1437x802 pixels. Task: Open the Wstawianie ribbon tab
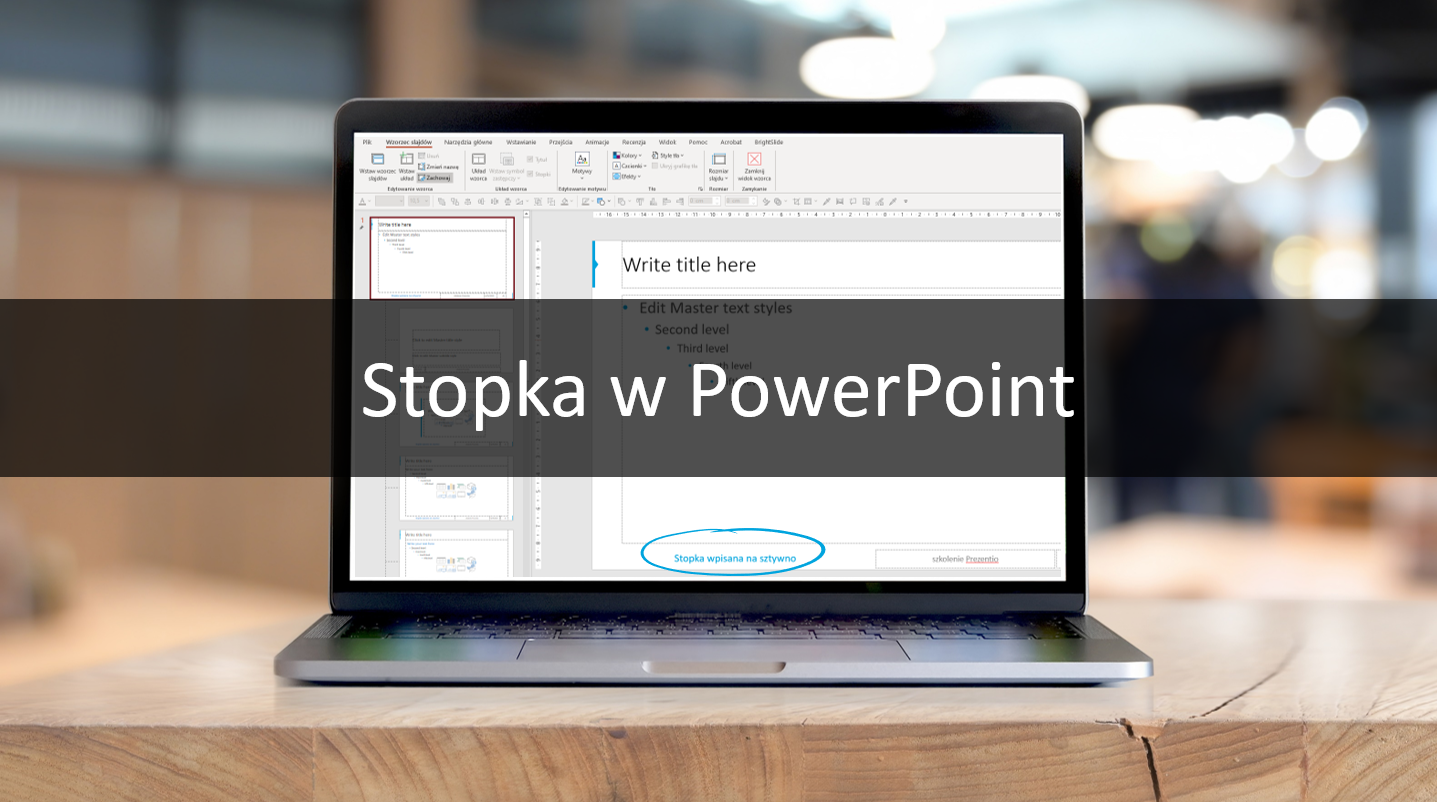coord(521,142)
